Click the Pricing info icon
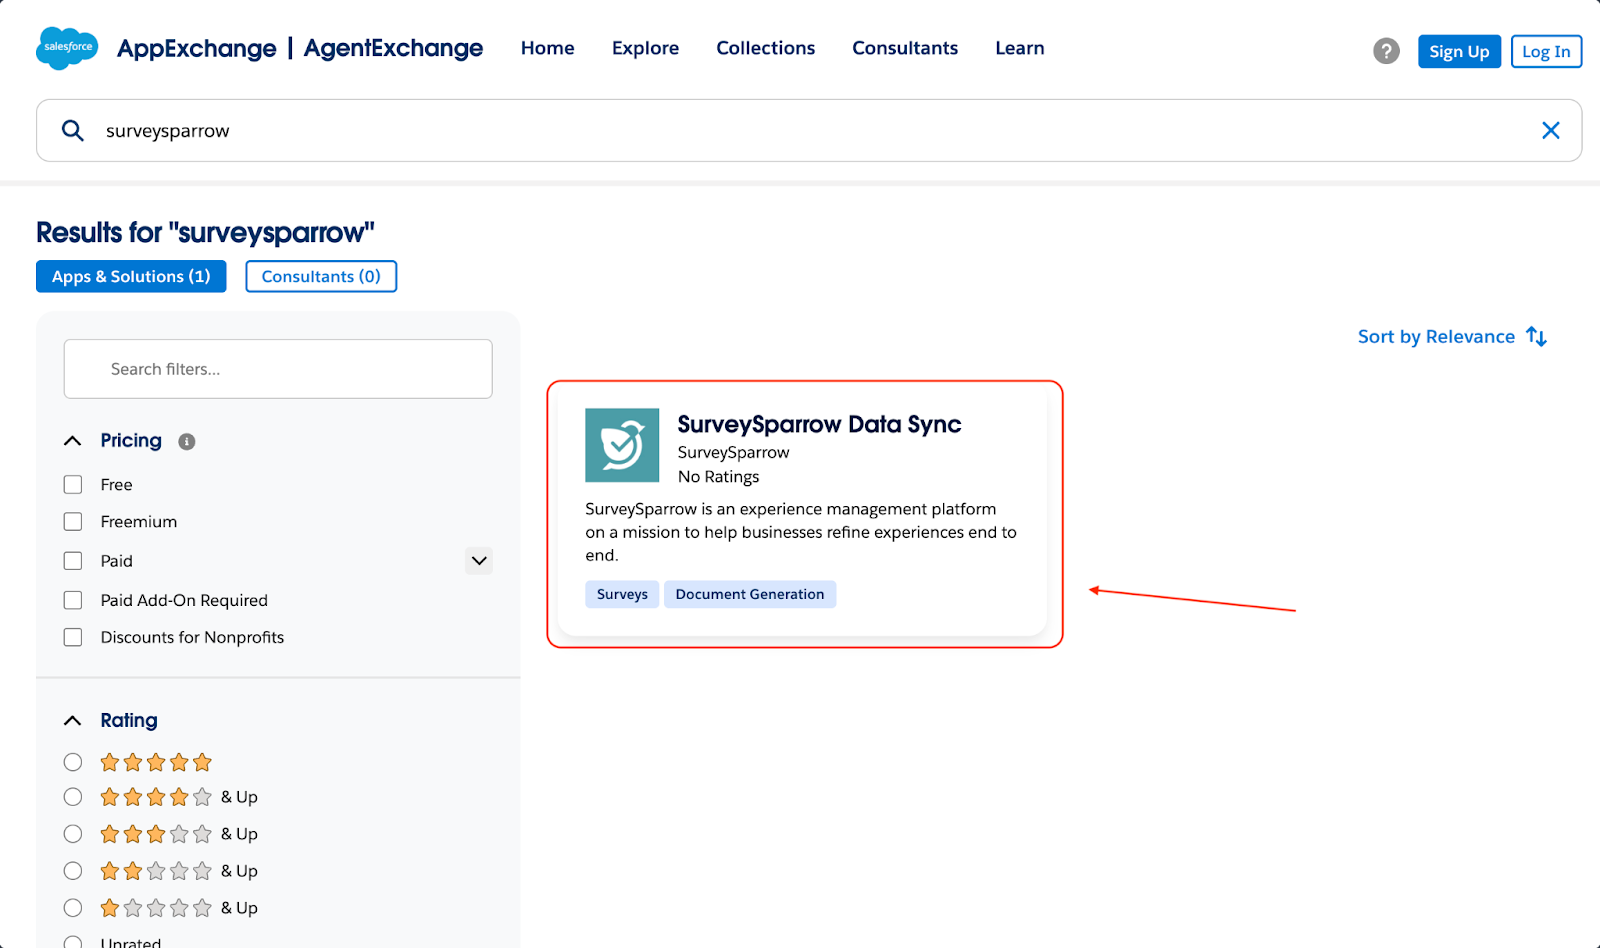 (187, 442)
